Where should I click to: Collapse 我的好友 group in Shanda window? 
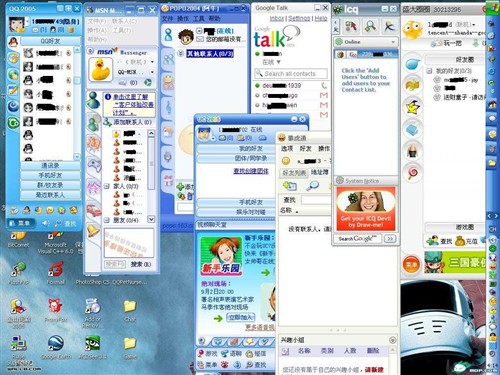tap(429, 71)
